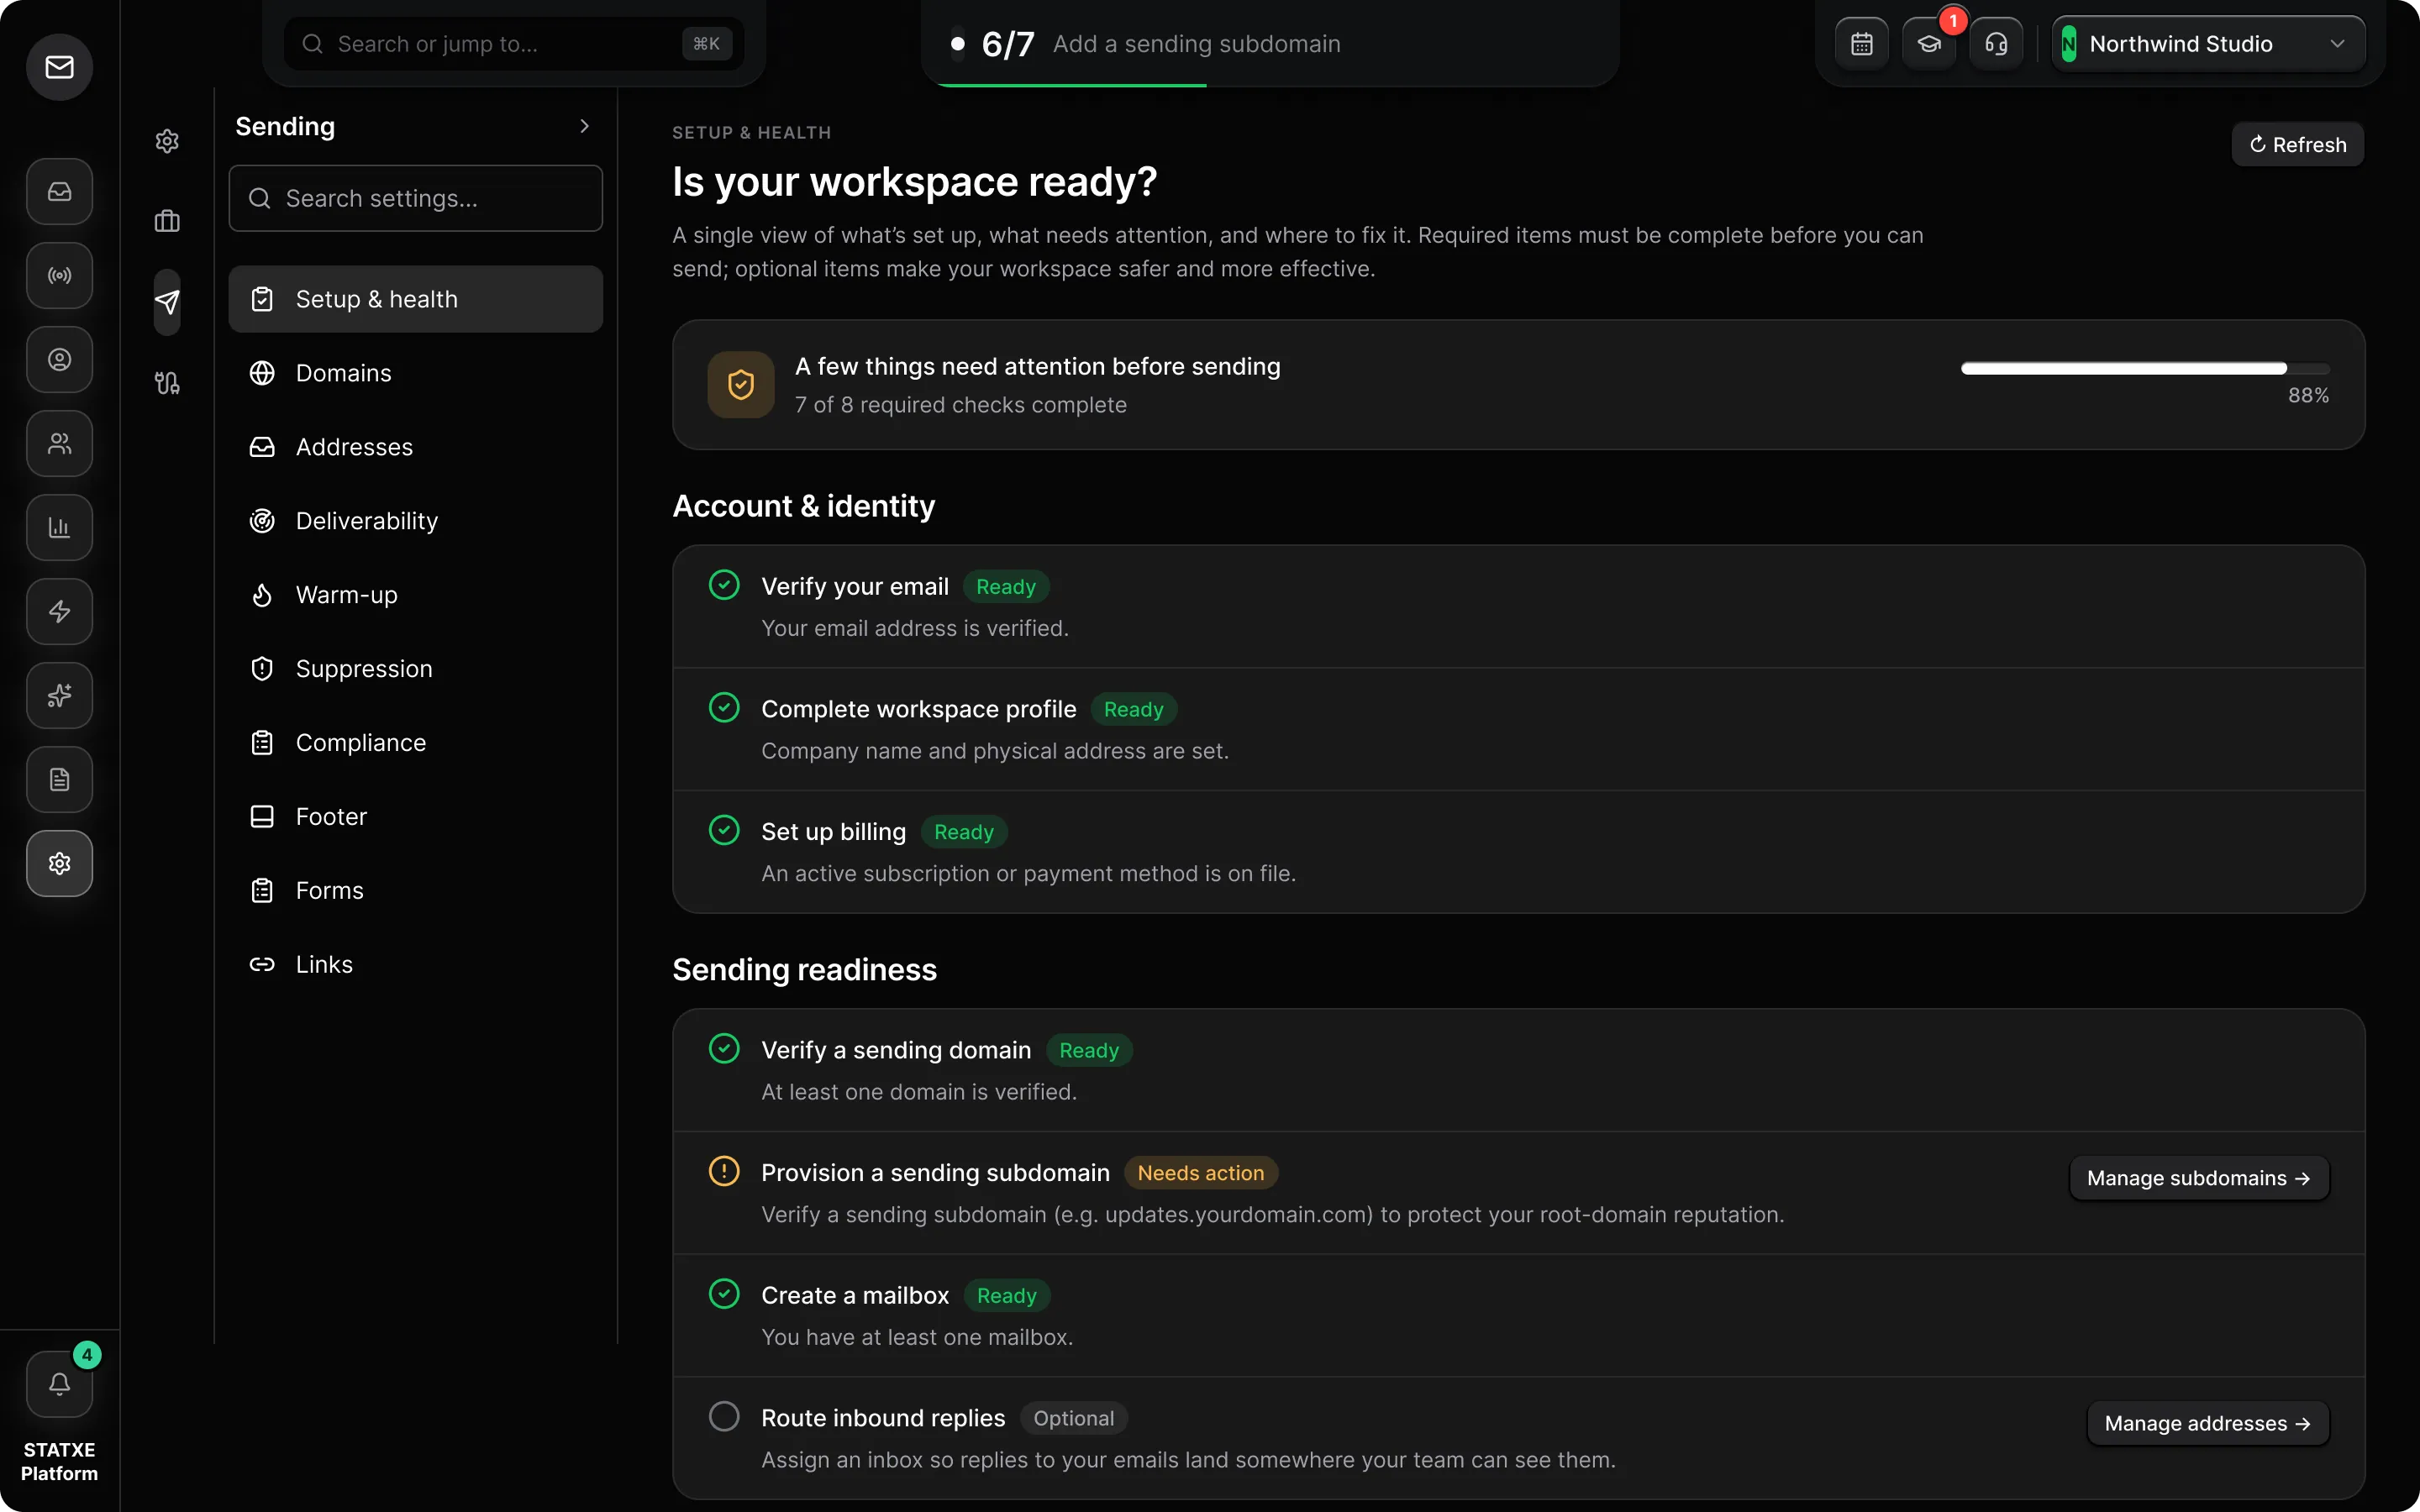Click the Route inbound replies empty circle
This screenshot has height=1512, width=2420.
click(x=724, y=1417)
